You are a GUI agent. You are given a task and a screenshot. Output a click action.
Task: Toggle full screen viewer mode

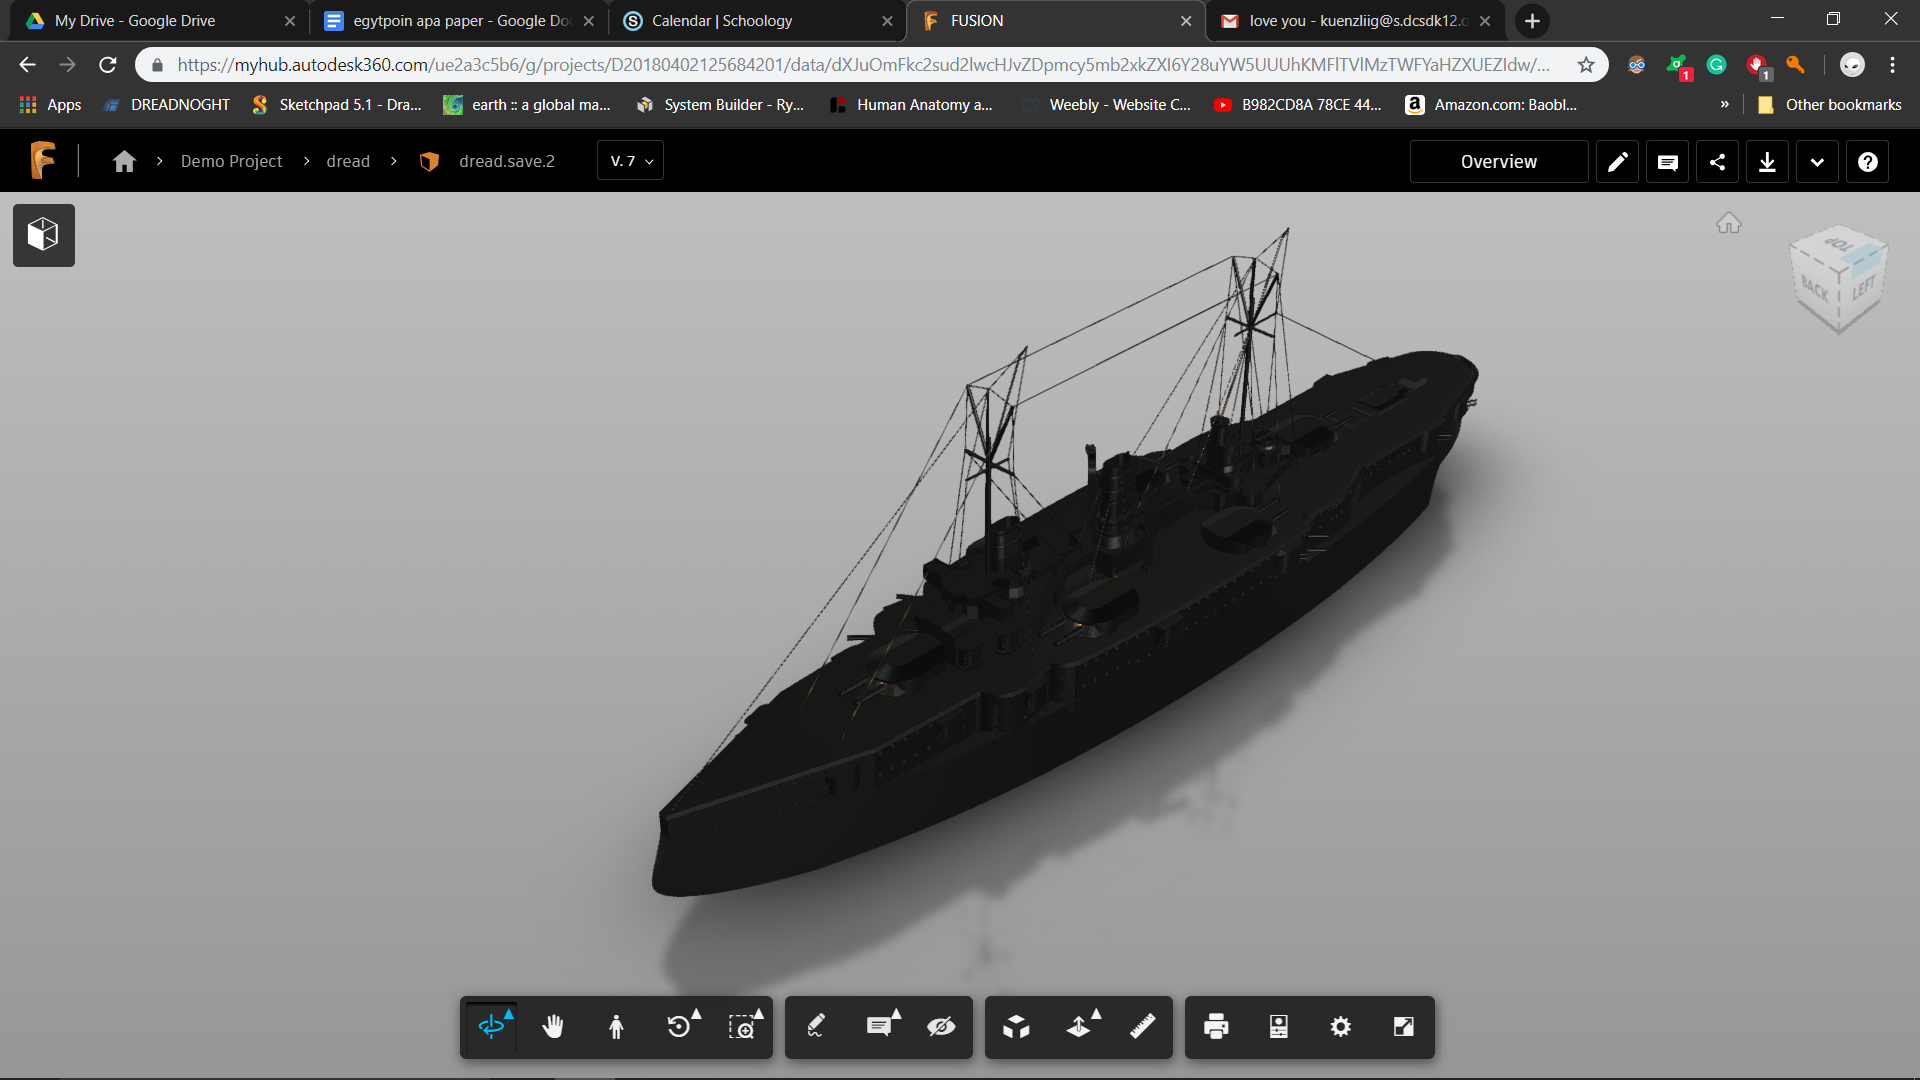1404,1027
